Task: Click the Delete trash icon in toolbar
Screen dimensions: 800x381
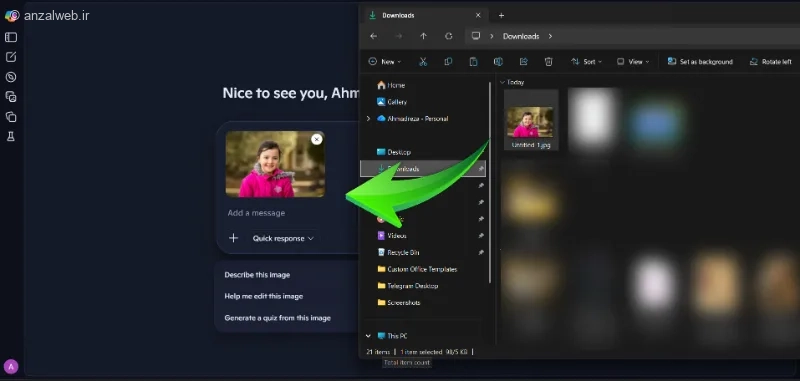Action: (x=548, y=62)
